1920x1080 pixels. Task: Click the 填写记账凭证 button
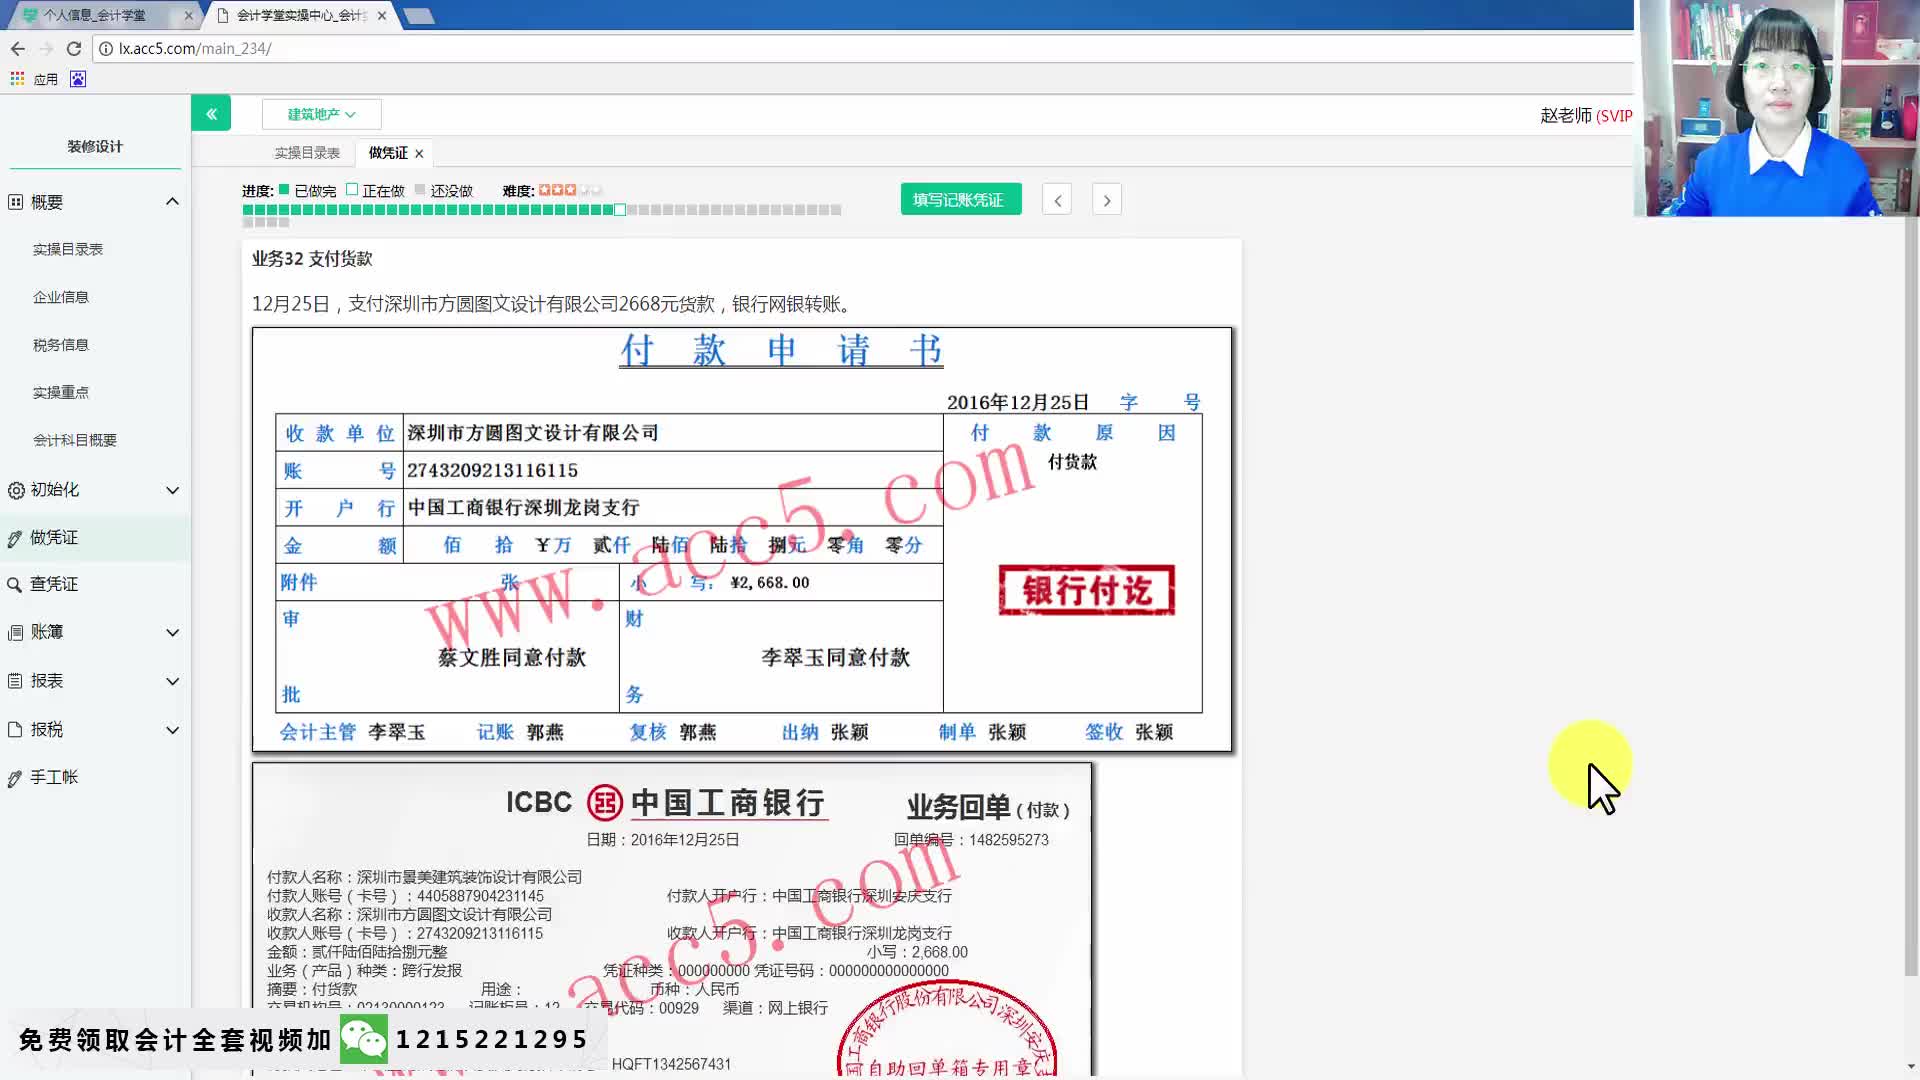960,200
